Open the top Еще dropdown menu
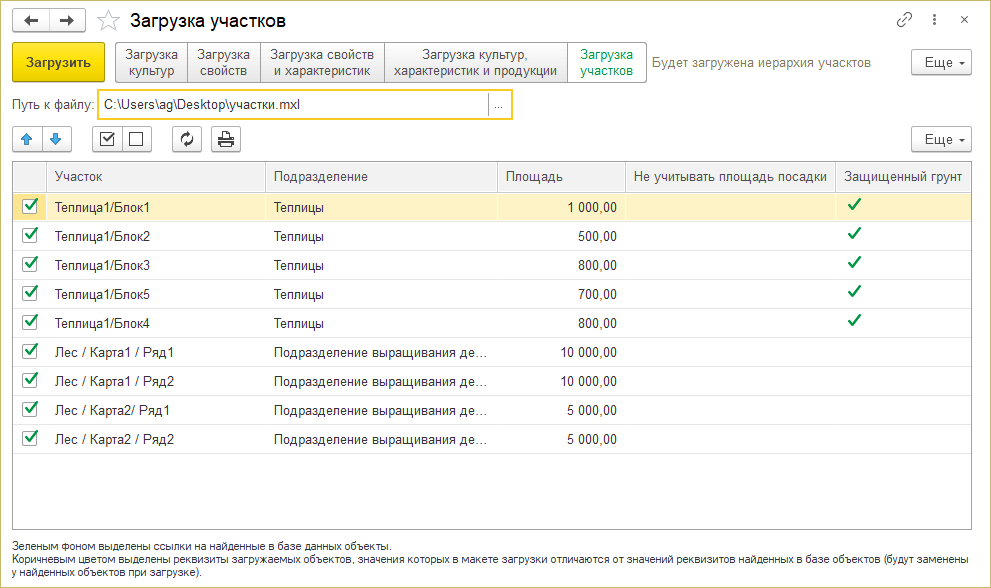The image size is (991, 588). pos(941,62)
